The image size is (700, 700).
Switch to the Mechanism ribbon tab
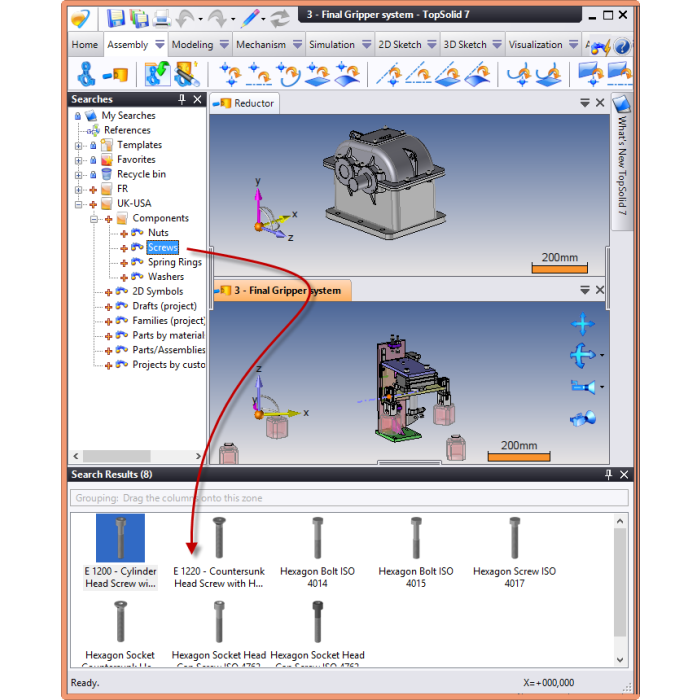pyautogui.click(x=261, y=45)
